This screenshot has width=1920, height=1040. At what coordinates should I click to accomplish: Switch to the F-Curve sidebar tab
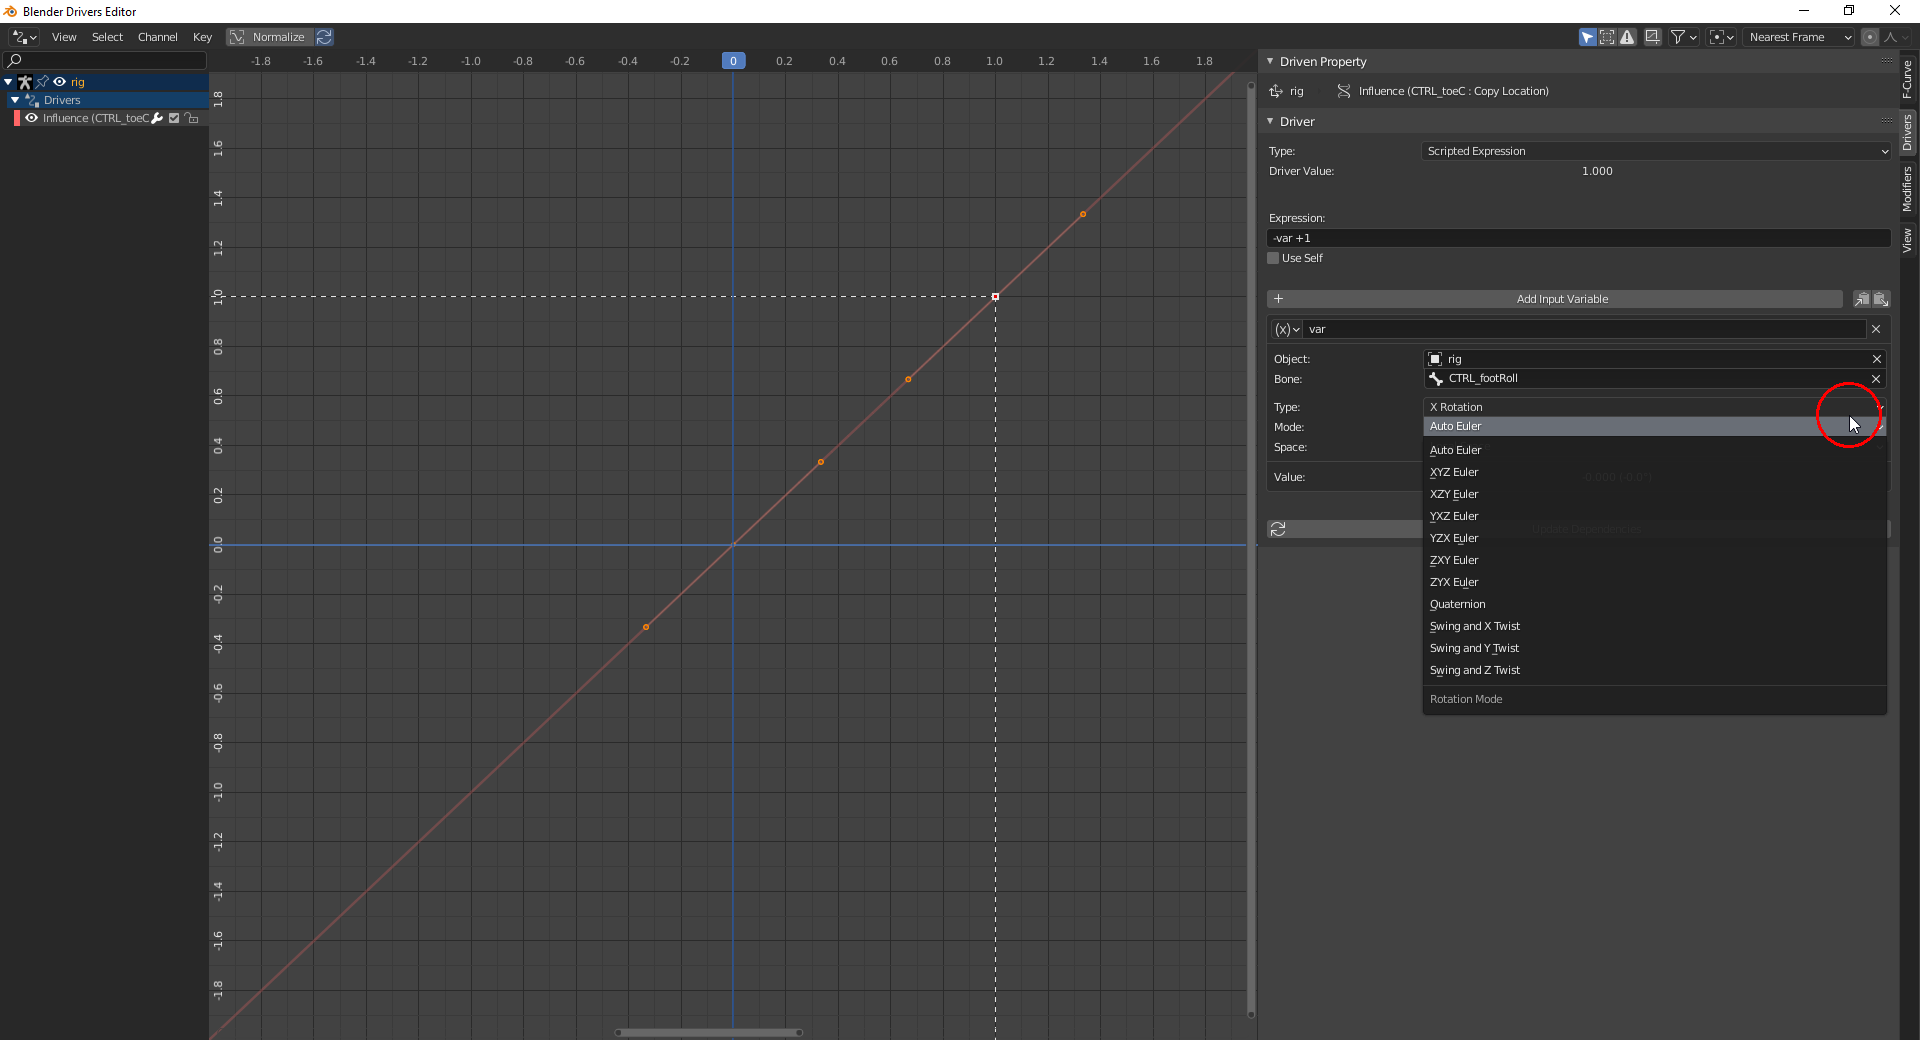1908,79
